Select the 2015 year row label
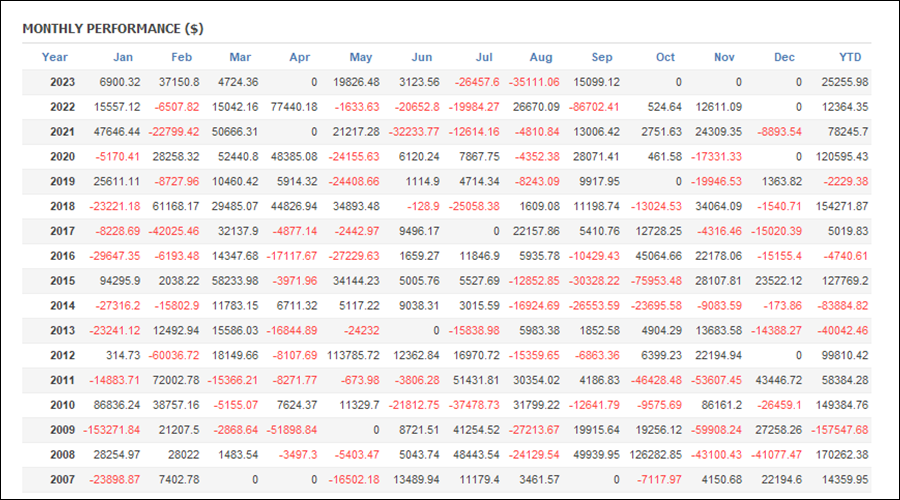Screen dimensions: 900x500 (x=62, y=281)
